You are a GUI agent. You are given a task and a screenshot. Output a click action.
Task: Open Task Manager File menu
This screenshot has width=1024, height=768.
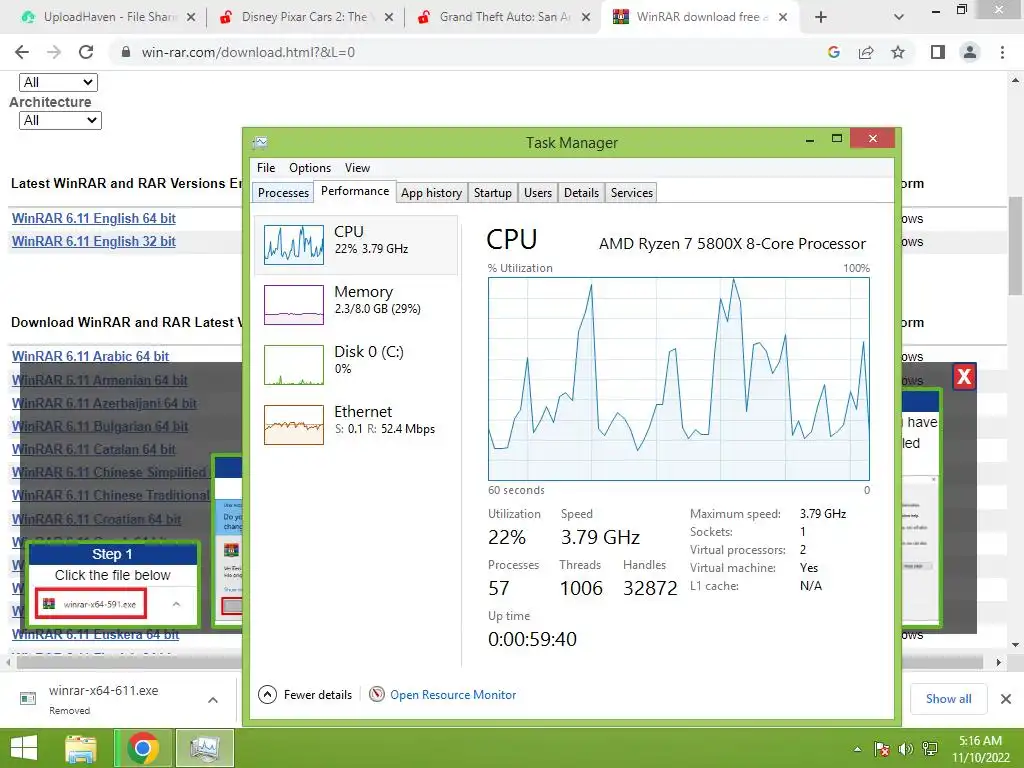[266, 168]
